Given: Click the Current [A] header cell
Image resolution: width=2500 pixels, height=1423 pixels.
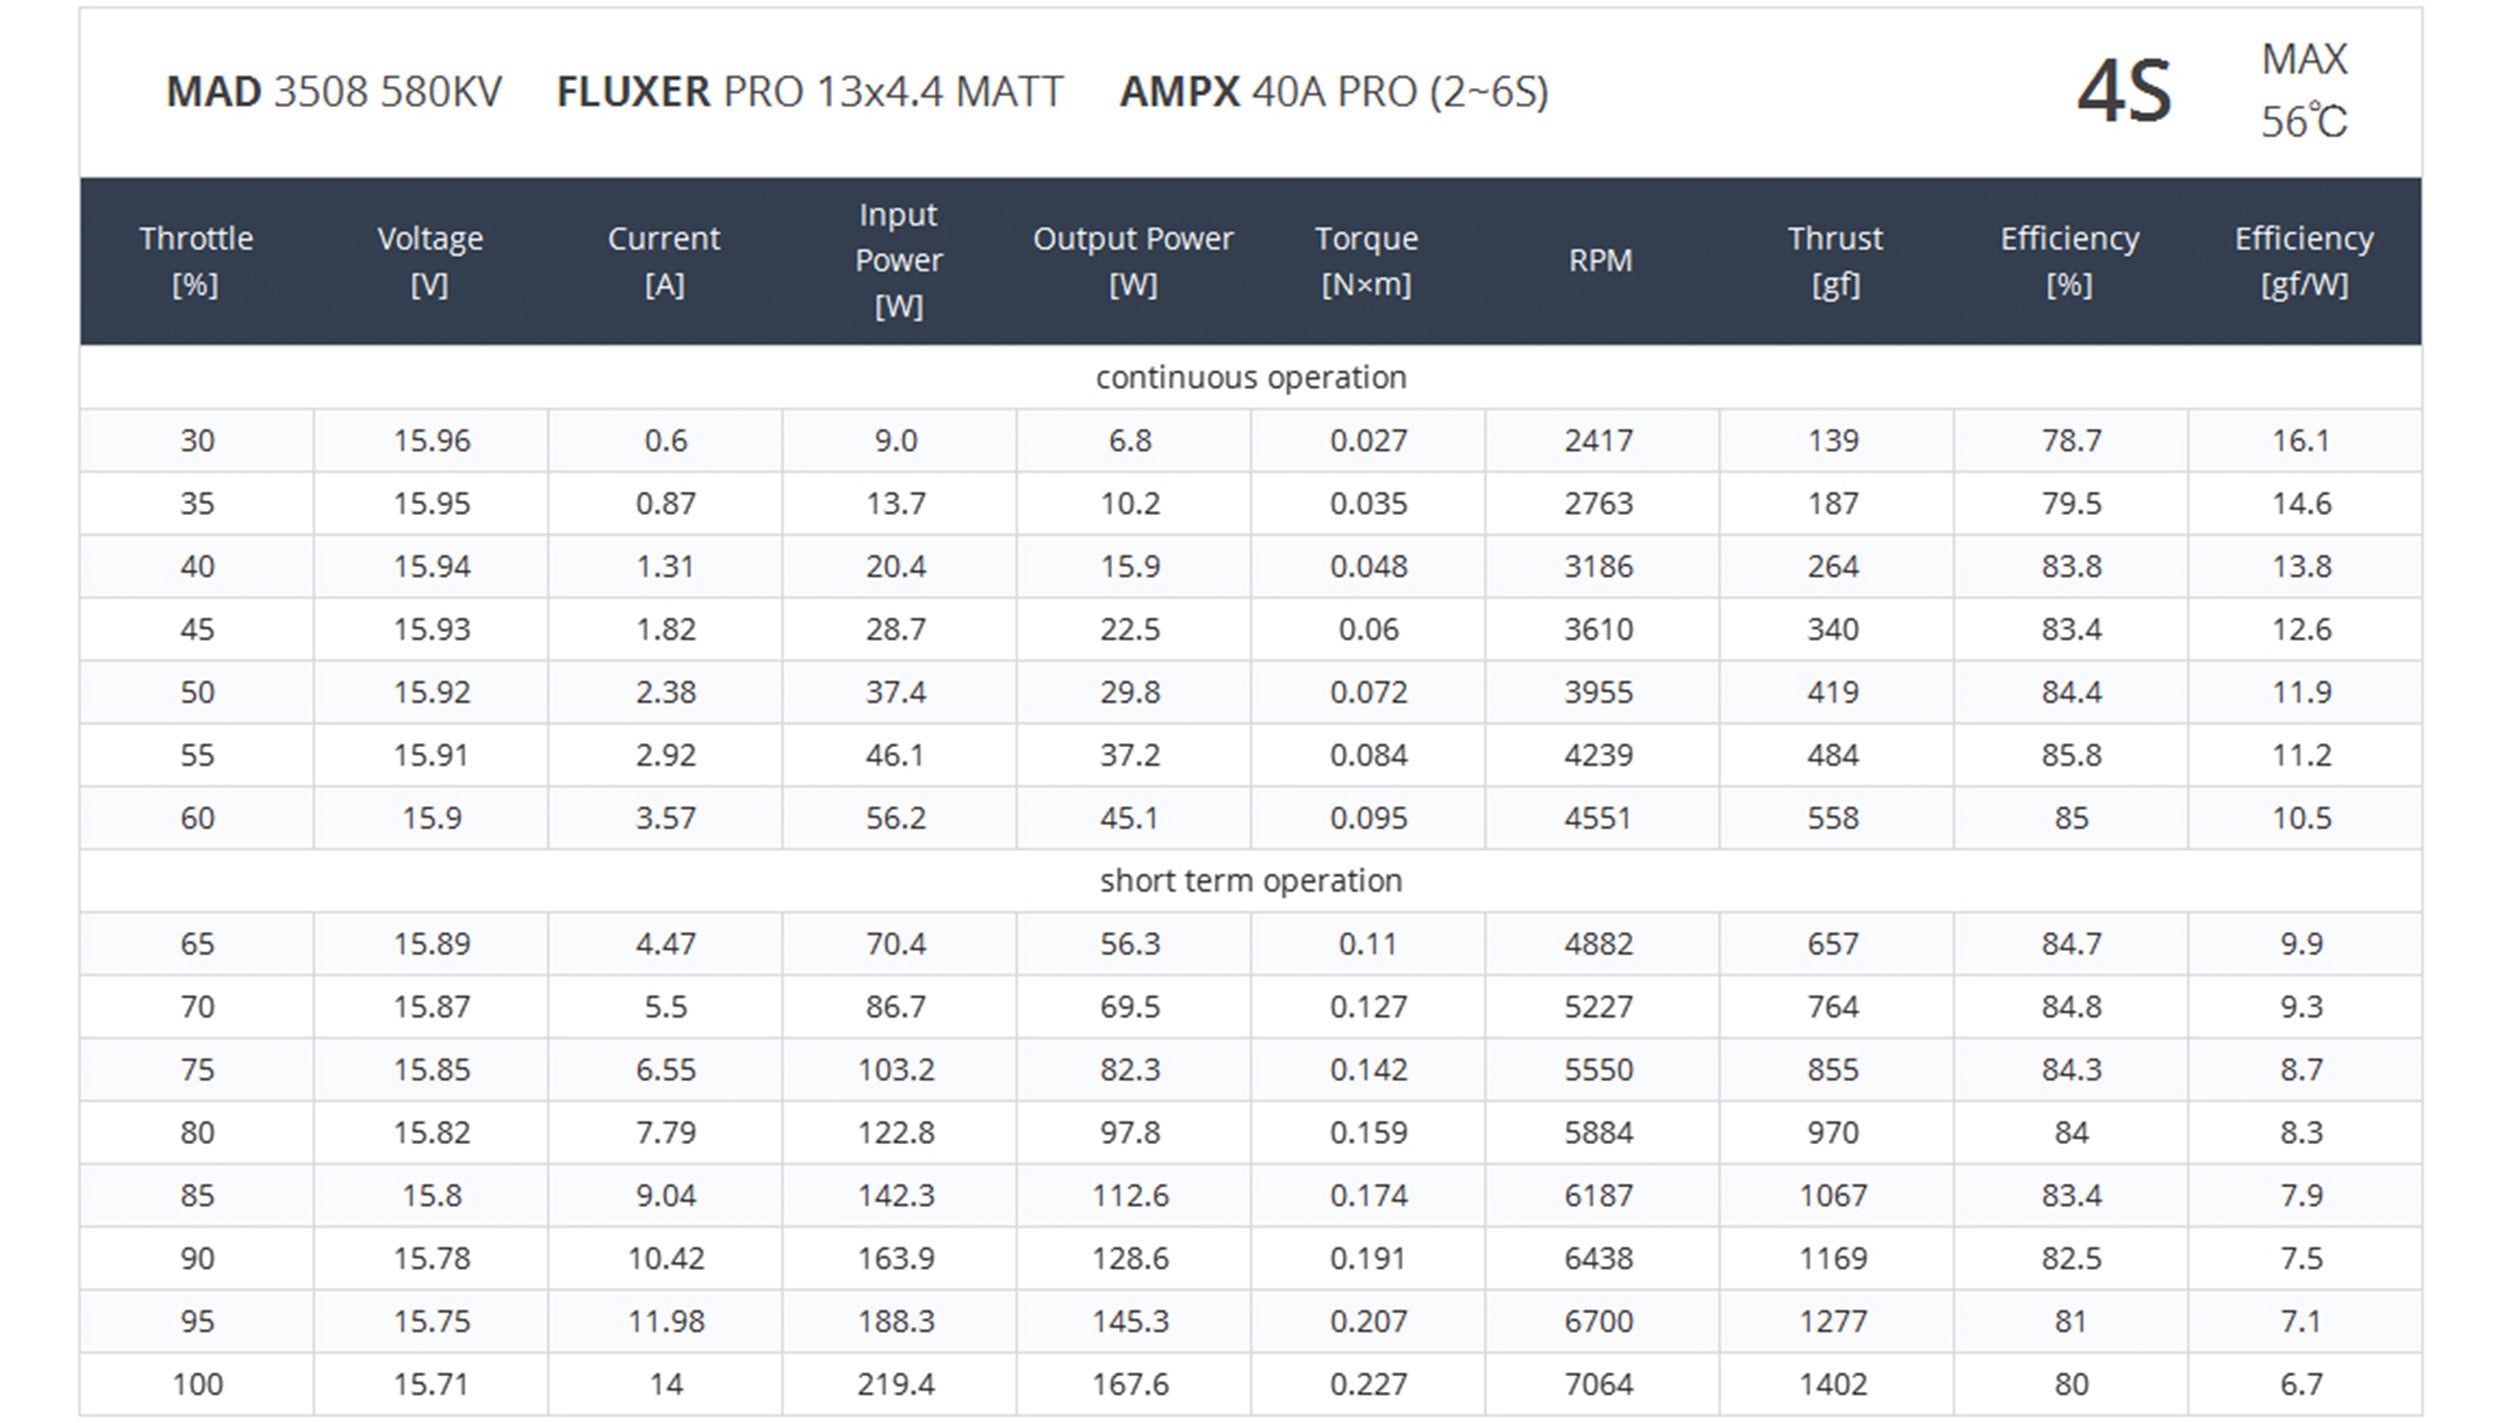Looking at the screenshot, I should click(664, 261).
